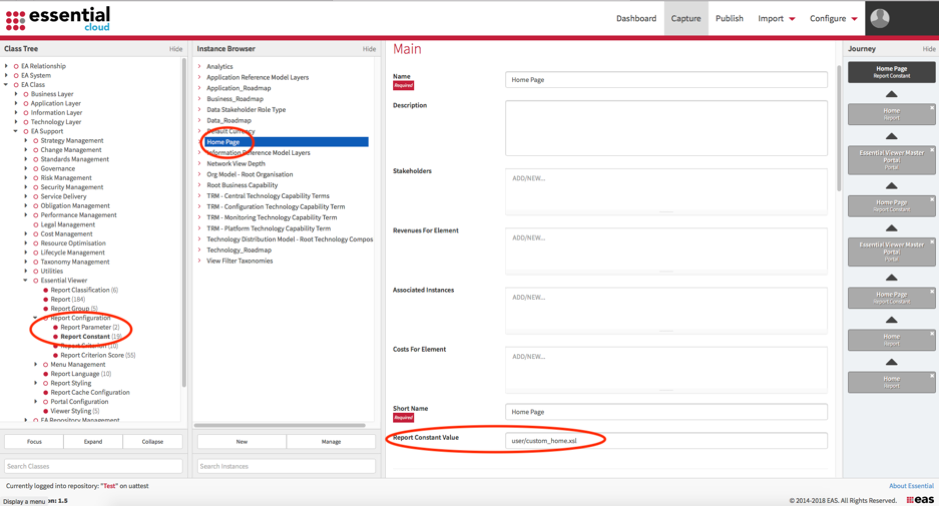Expand the EA System tree node

(x=7, y=75)
